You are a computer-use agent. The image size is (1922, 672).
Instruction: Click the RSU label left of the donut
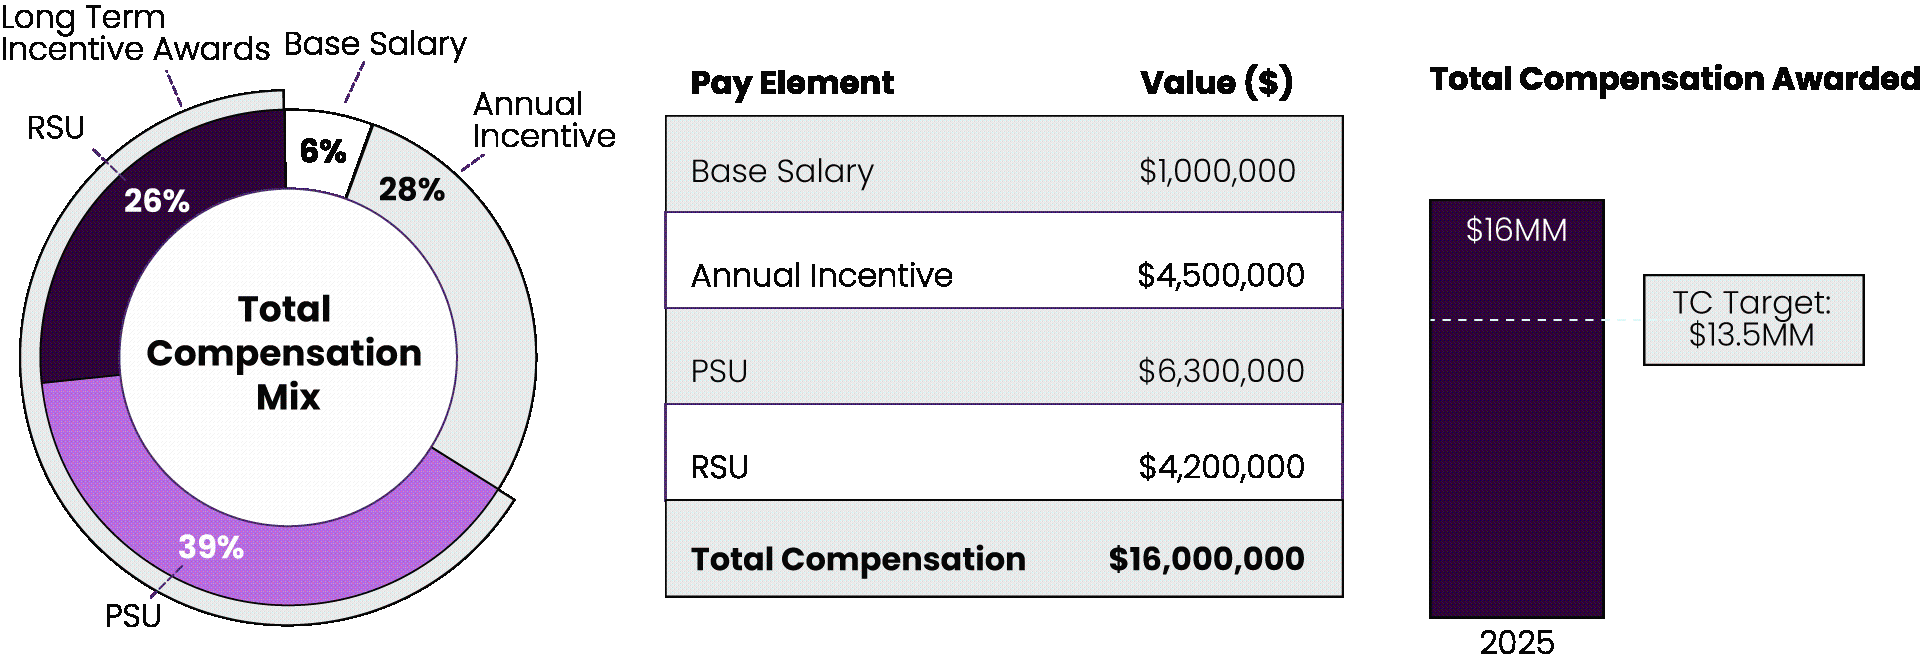56,129
